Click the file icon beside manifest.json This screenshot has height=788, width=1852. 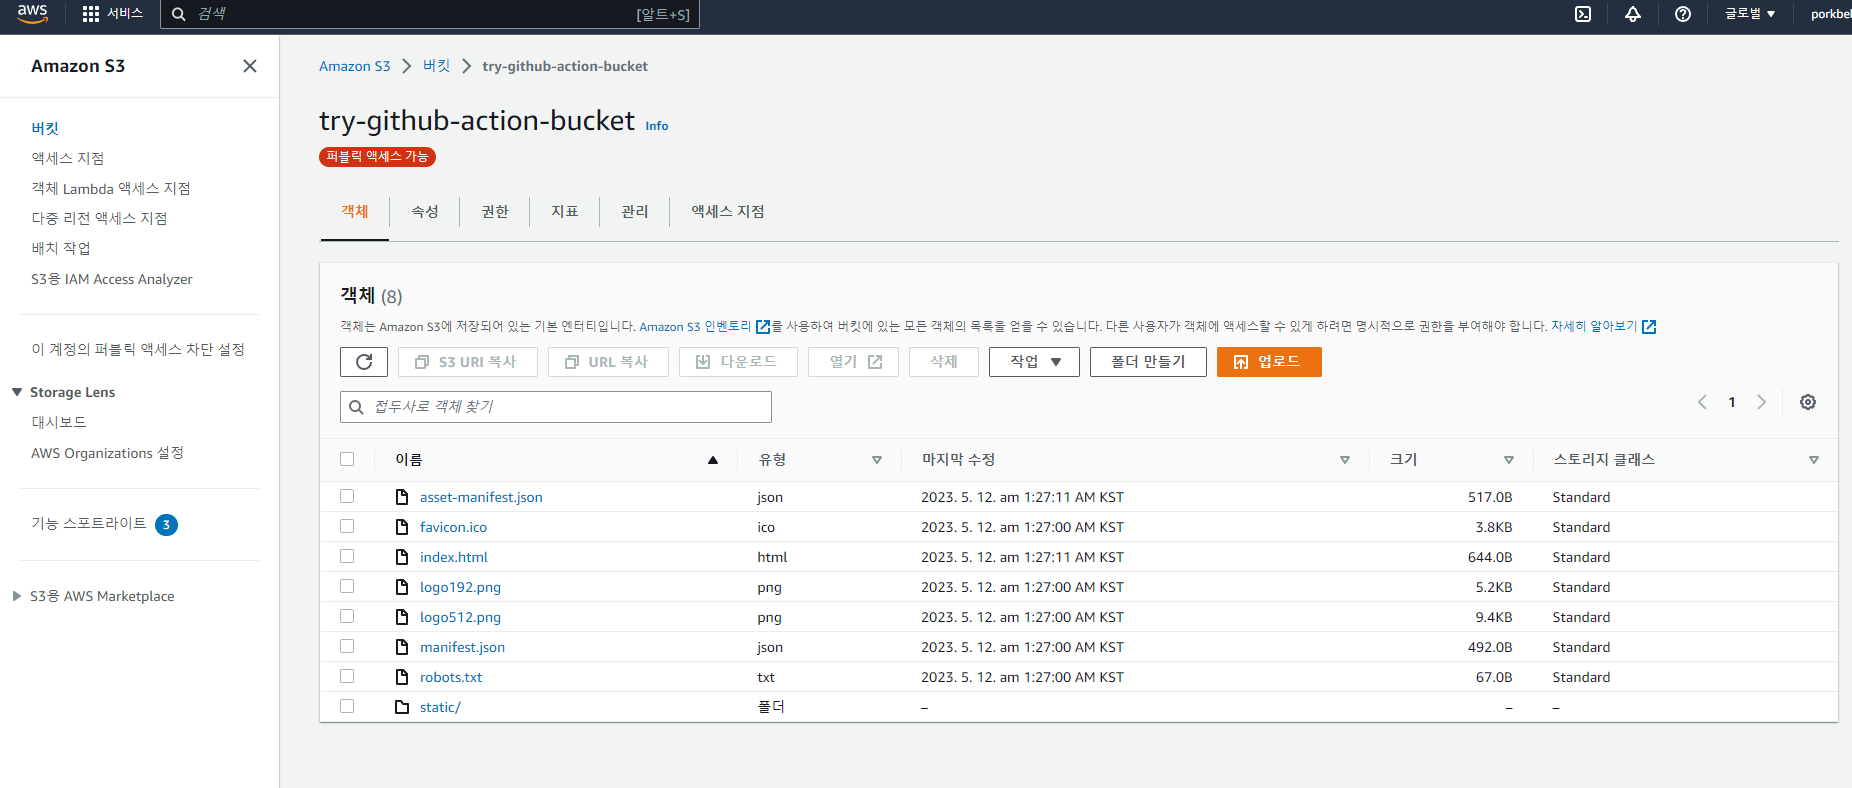tap(402, 647)
